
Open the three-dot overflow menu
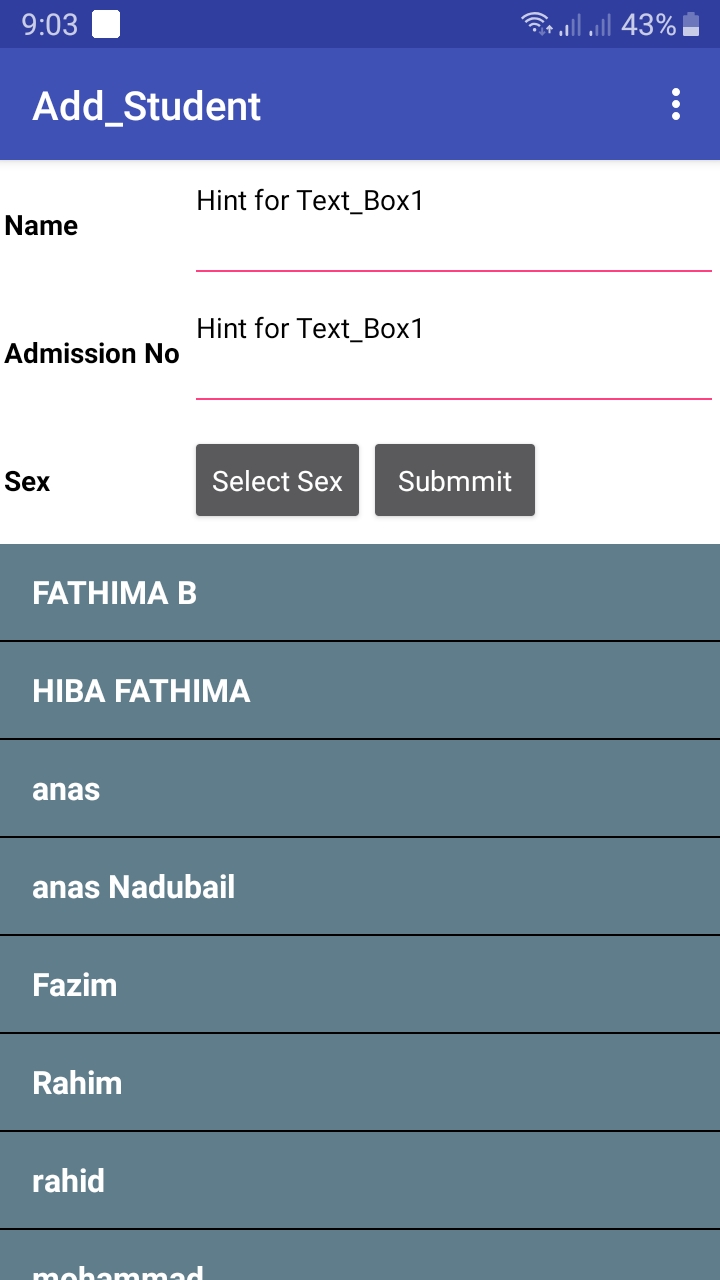pyautogui.click(x=676, y=105)
